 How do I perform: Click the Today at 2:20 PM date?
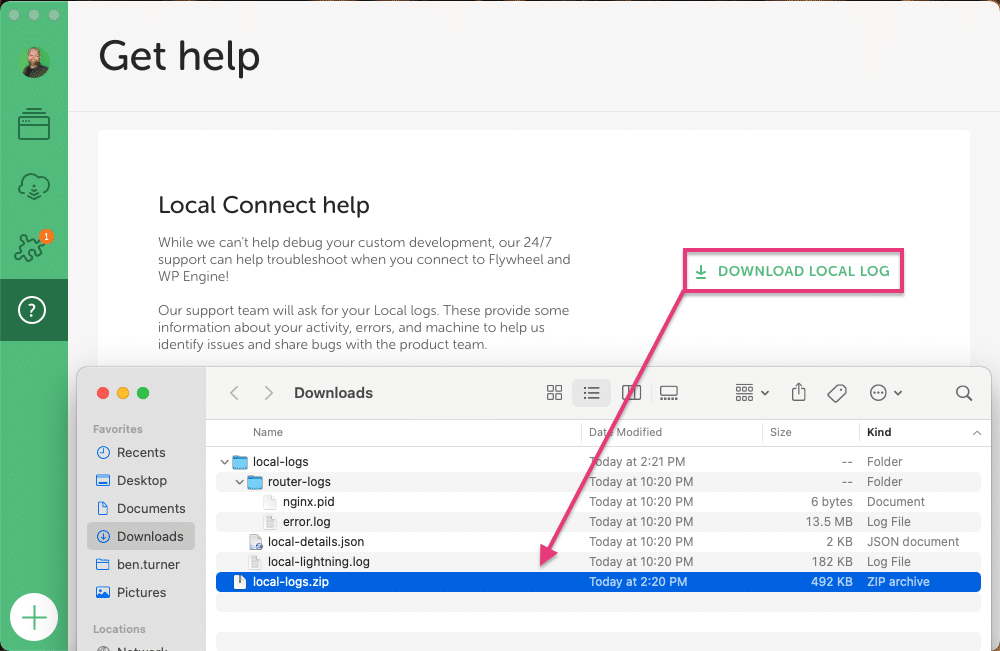(638, 582)
